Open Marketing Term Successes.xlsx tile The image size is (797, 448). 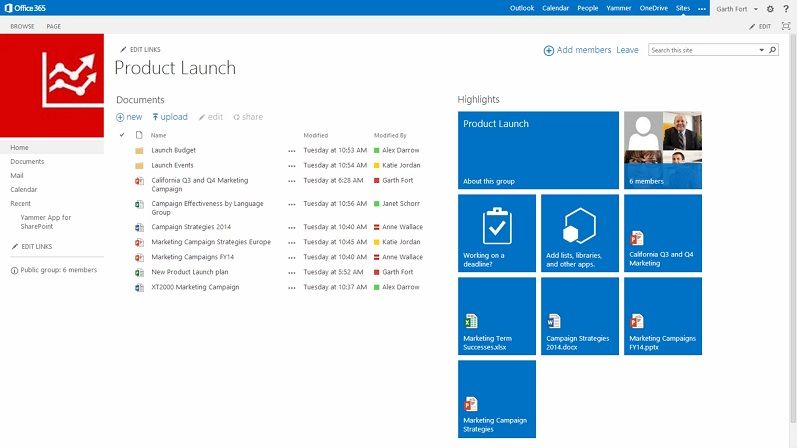pyautogui.click(x=497, y=316)
